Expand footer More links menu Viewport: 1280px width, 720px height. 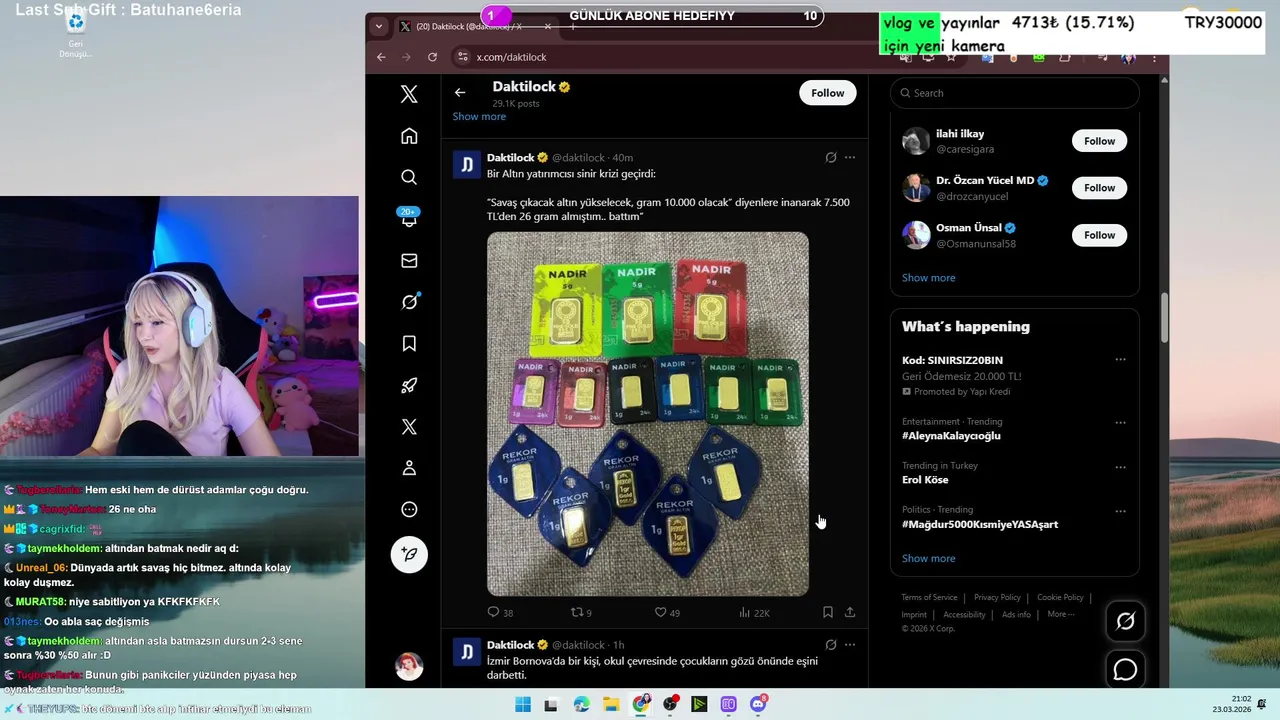coord(1060,614)
